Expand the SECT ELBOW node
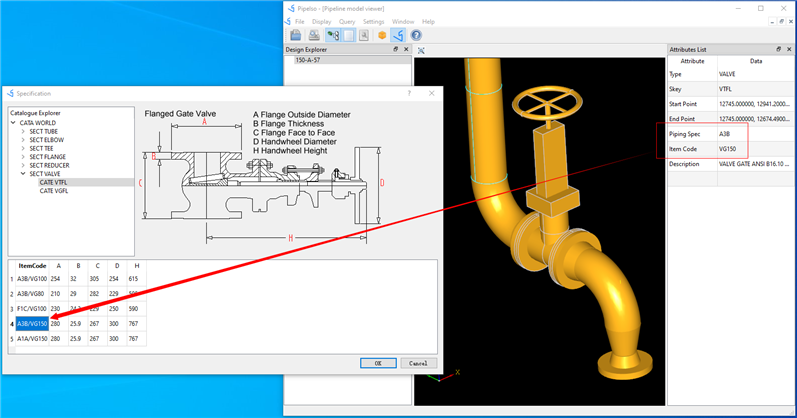This screenshot has height=418, width=797. (x=23, y=140)
